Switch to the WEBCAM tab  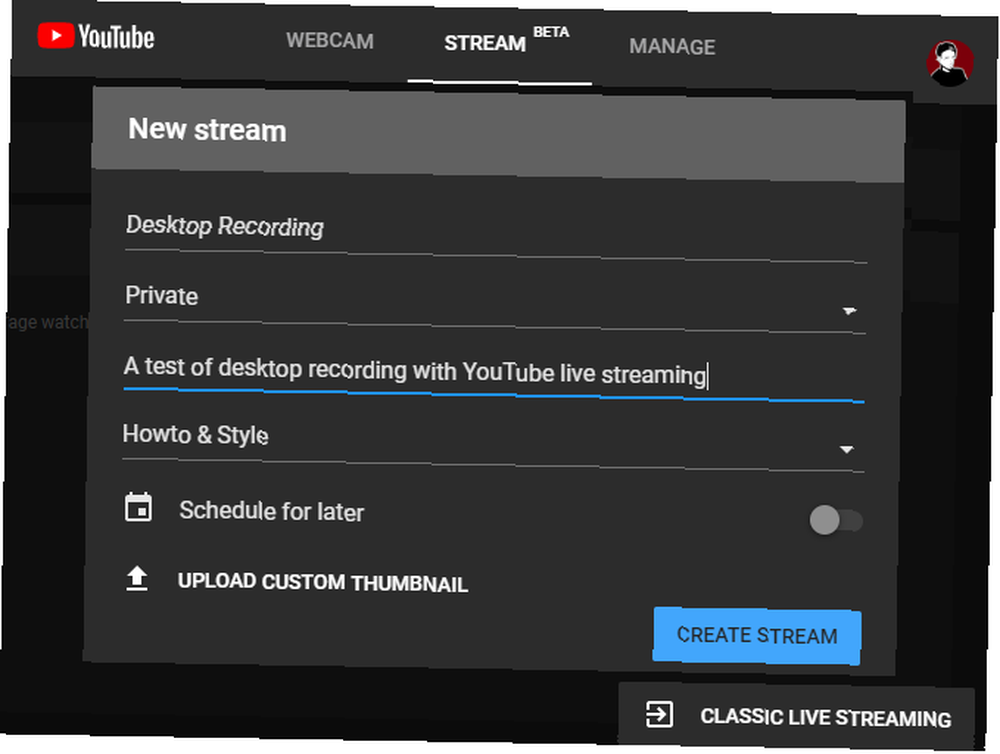pyautogui.click(x=330, y=41)
